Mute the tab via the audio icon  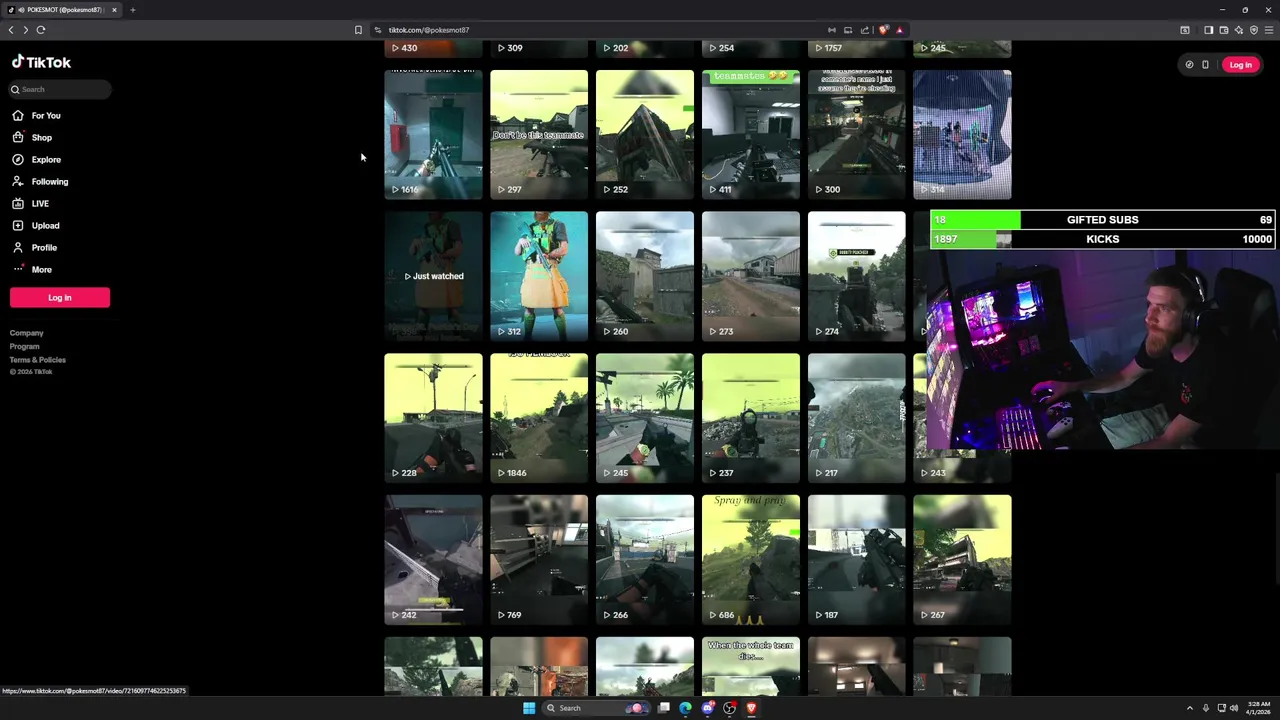[x=21, y=10]
